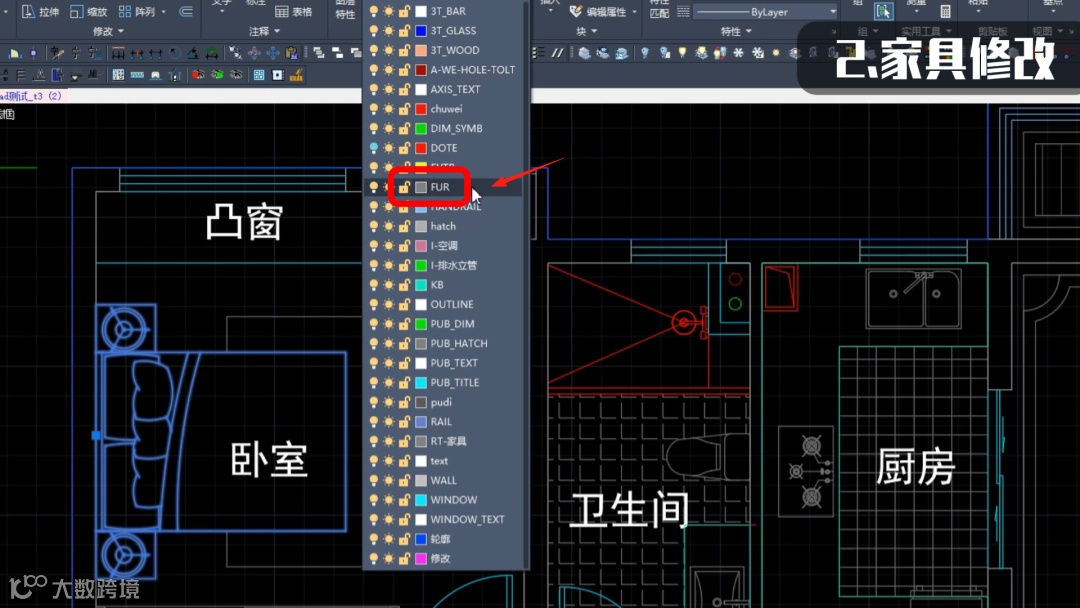Select the Scale (缩放) tool
This screenshot has height=608, width=1080.
[89, 12]
